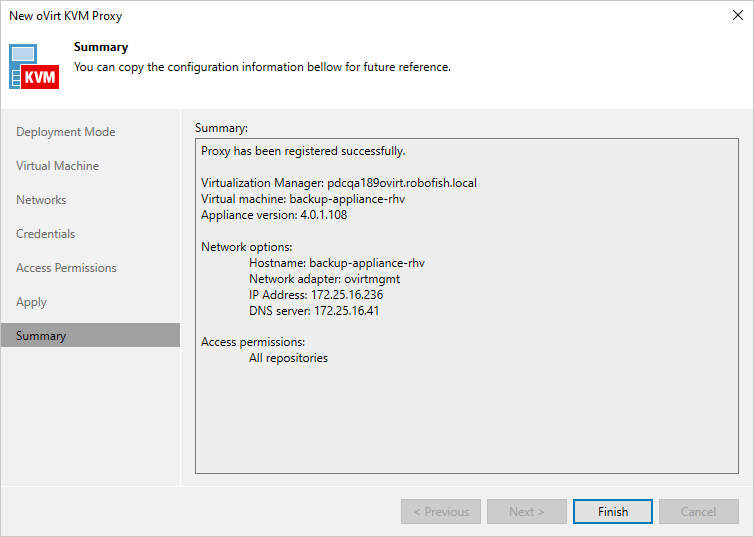Image resolution: width=754 pixels, height=537 pixels.
Task: Open the Access Permissions step
Action: pos(67,268)
